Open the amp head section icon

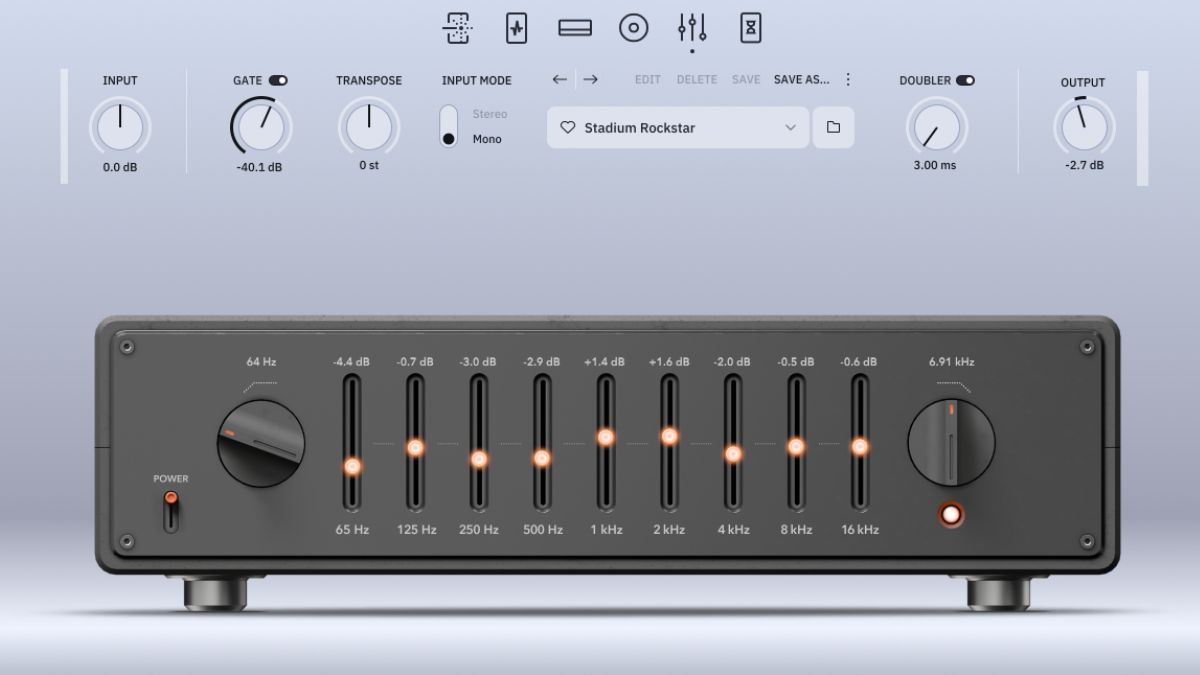(575, 28)
